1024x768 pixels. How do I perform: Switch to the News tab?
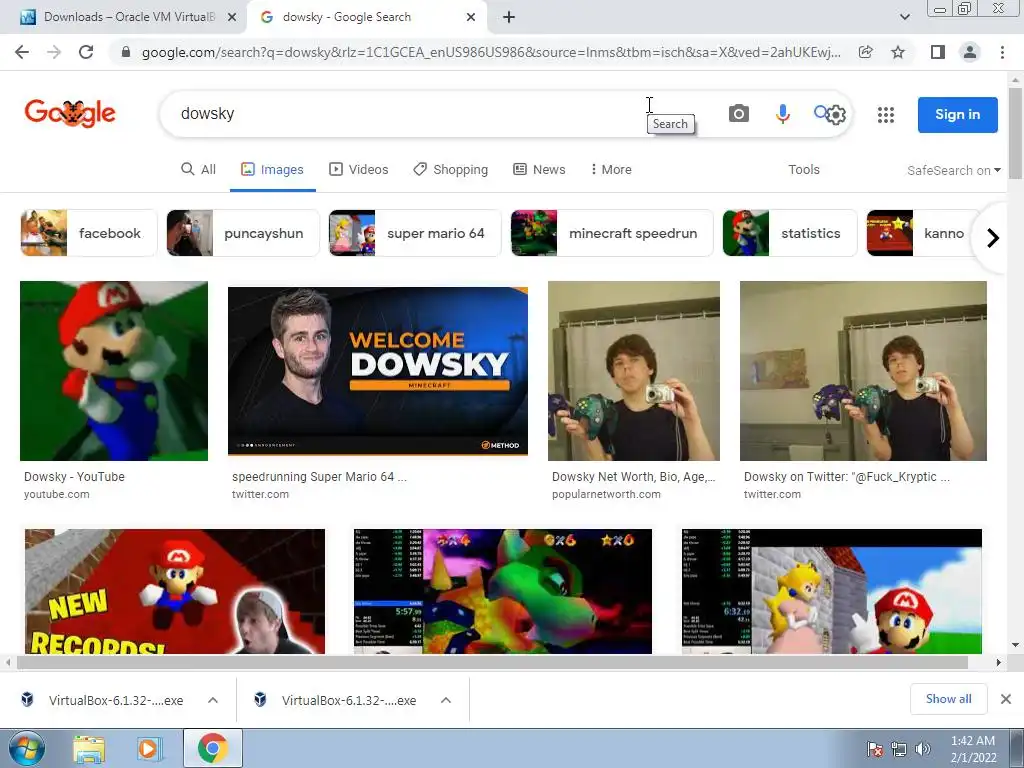pos(539,170)
